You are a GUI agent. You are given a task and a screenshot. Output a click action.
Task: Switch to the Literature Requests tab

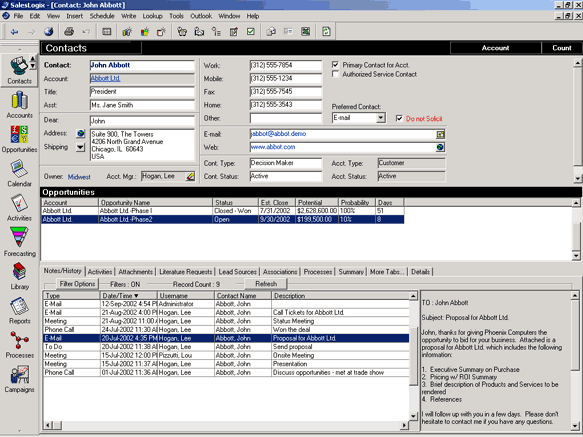point(186,272)
